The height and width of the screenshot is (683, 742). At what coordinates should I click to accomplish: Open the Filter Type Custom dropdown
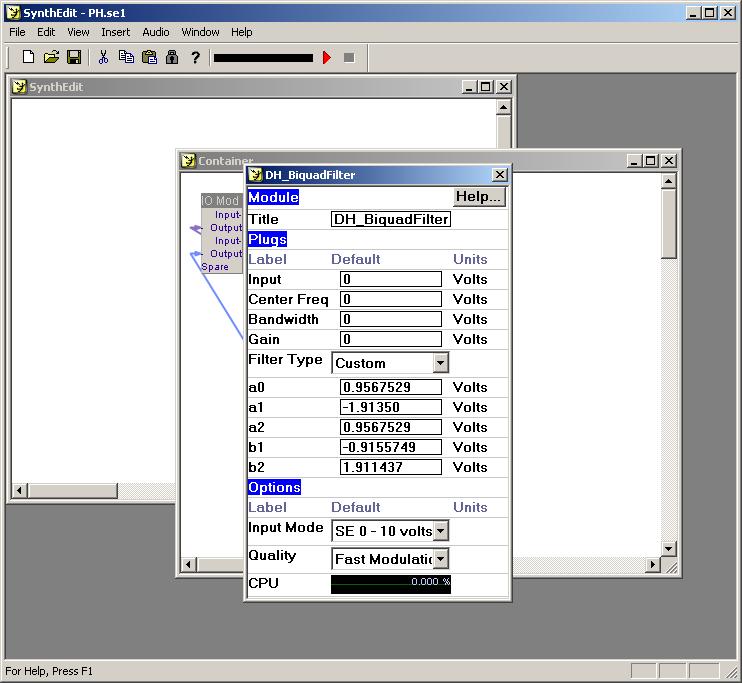(x=390, y=363)
